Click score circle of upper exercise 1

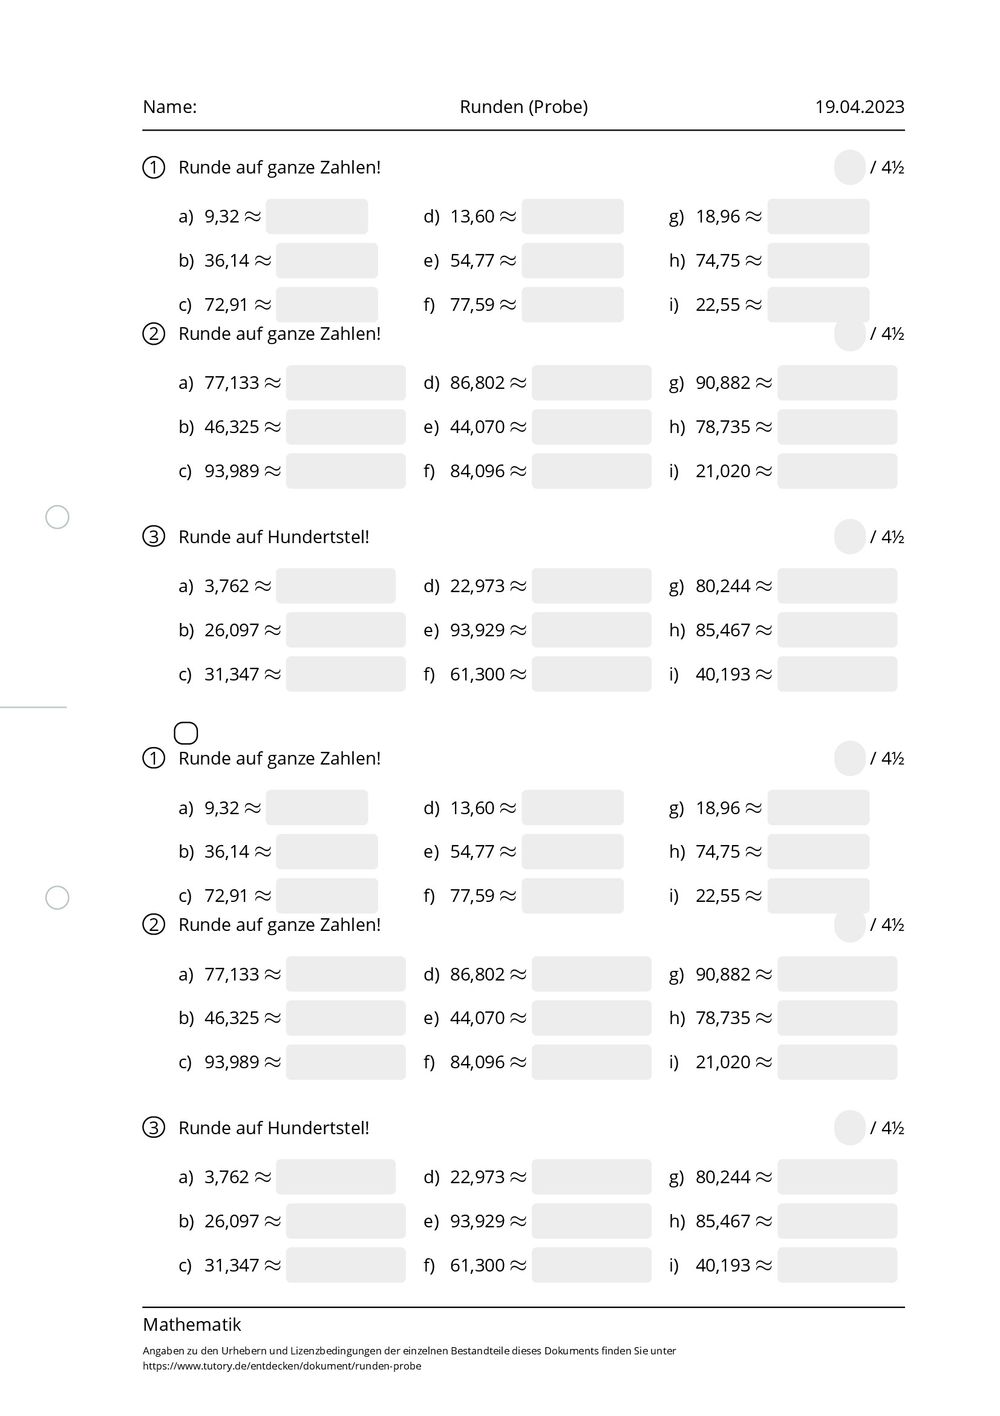(x=850, y=168)
